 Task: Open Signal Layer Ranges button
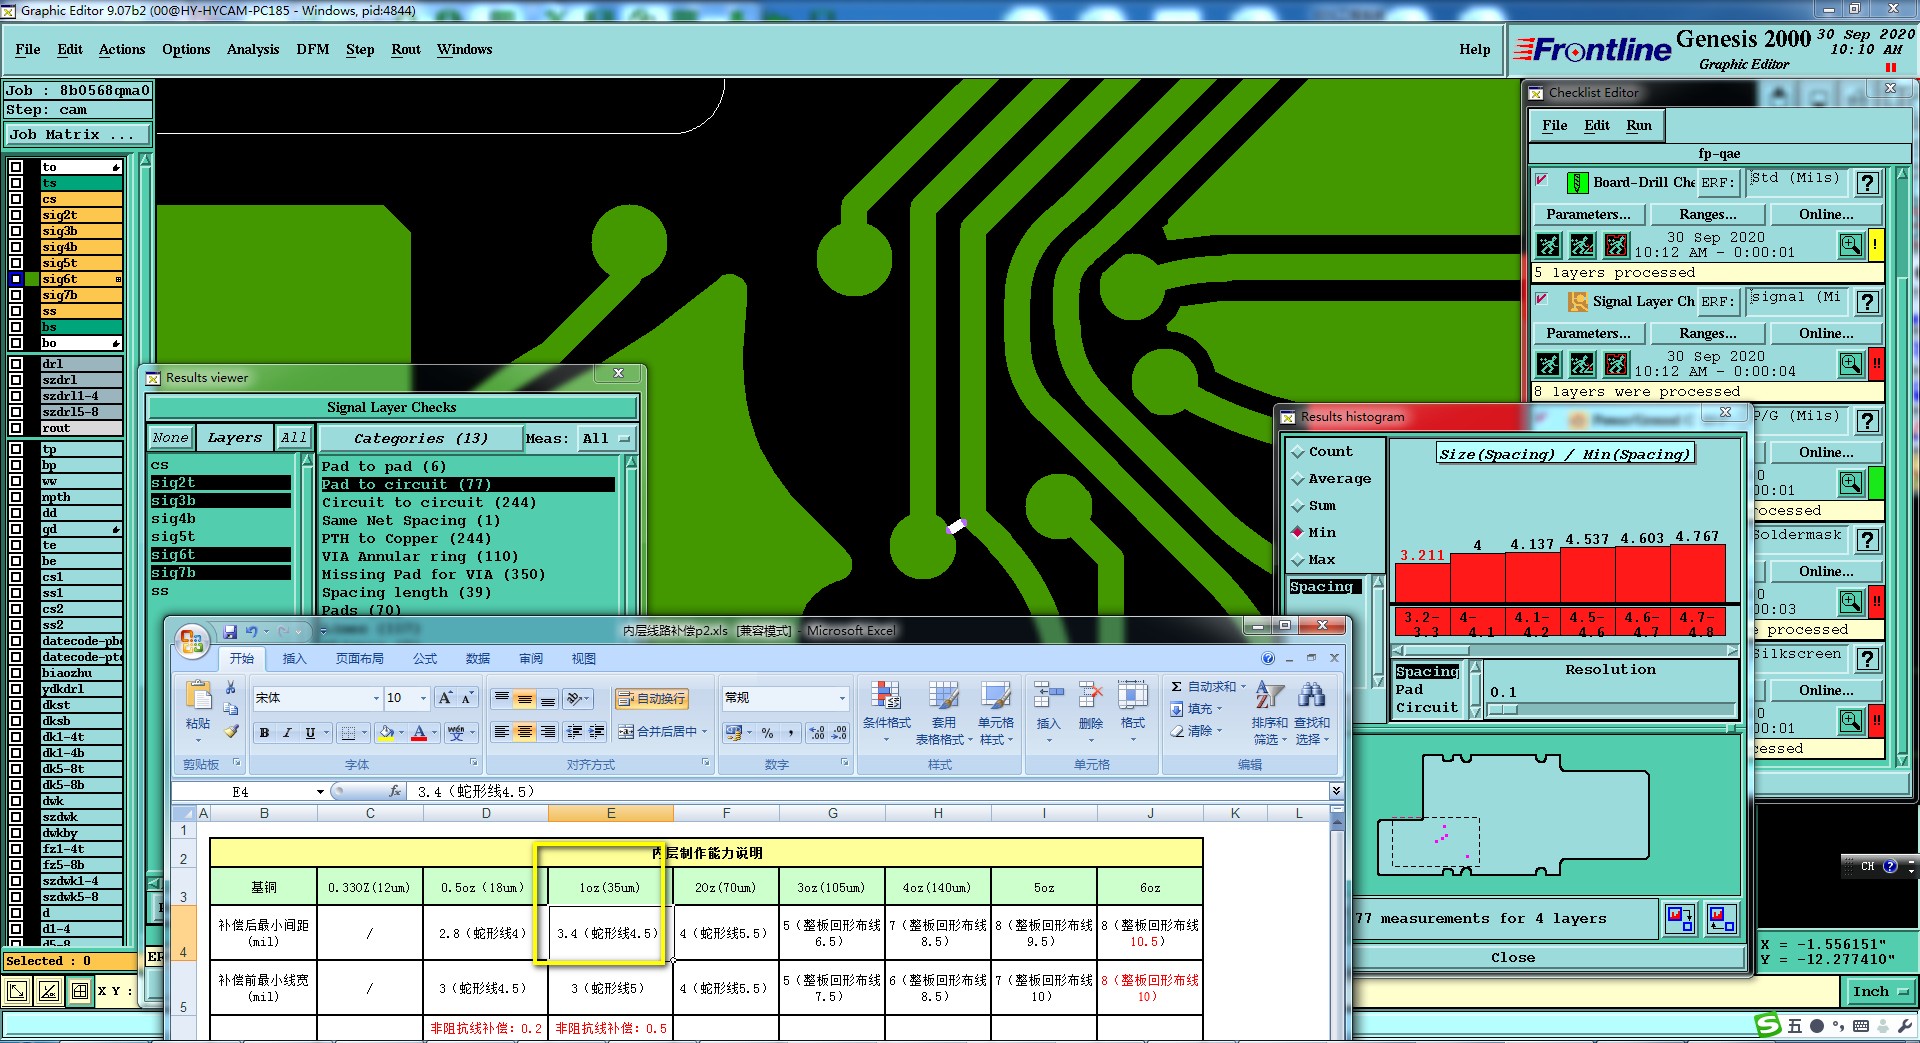[x=1707, y=333]
